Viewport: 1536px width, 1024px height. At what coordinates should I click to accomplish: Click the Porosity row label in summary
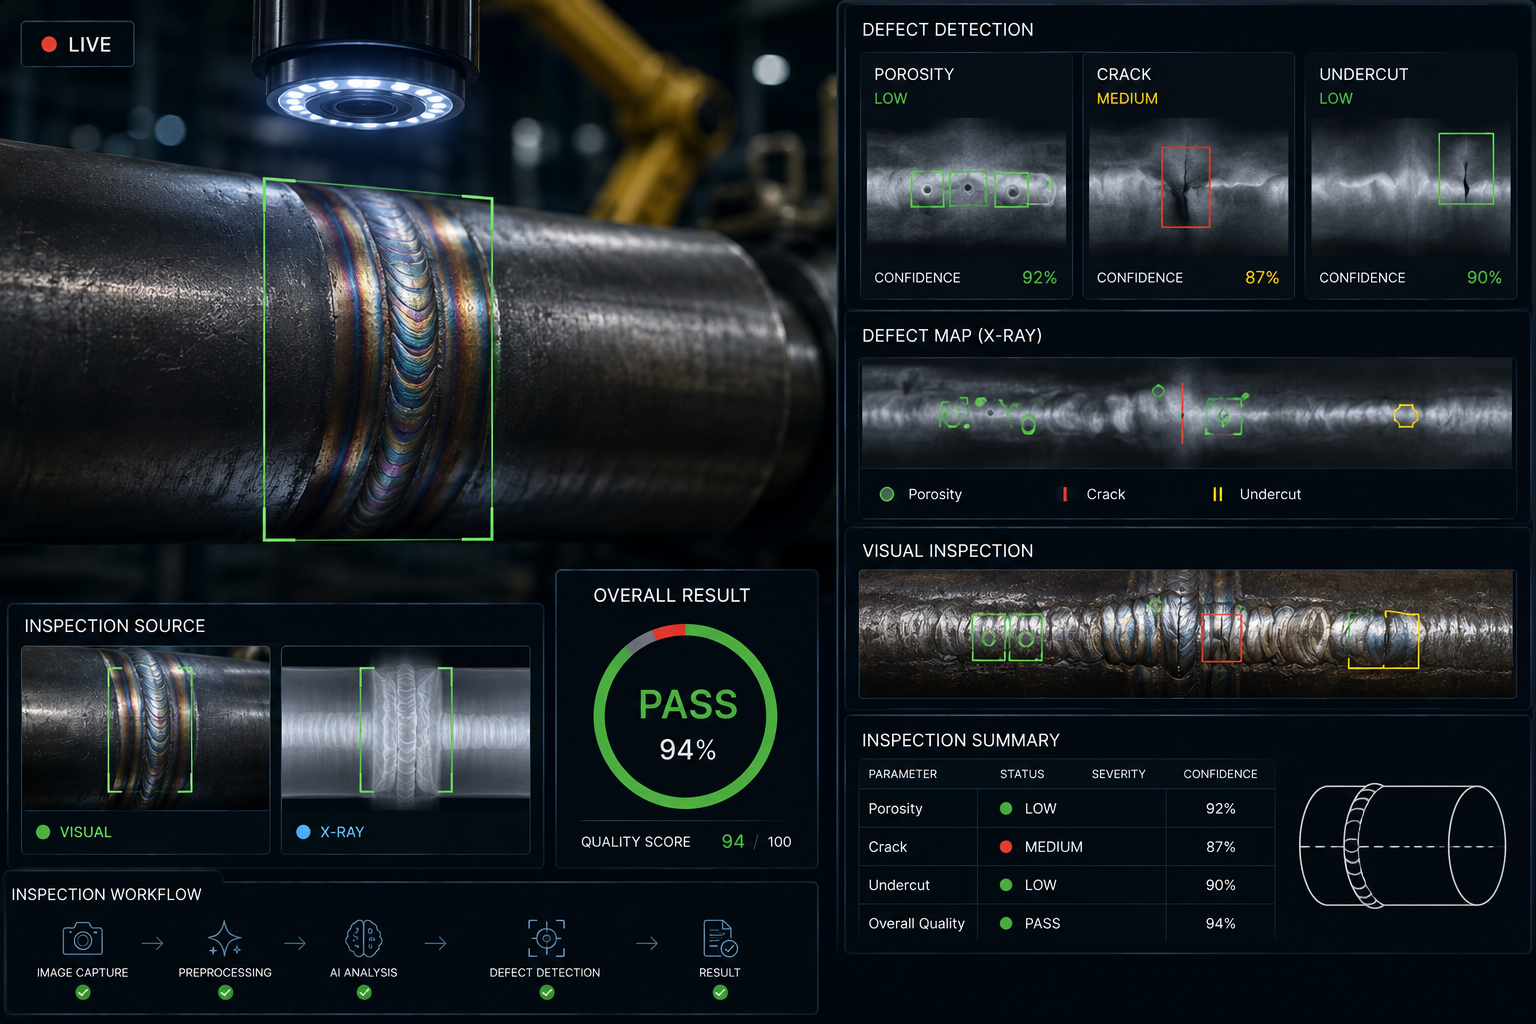point(895,808)
